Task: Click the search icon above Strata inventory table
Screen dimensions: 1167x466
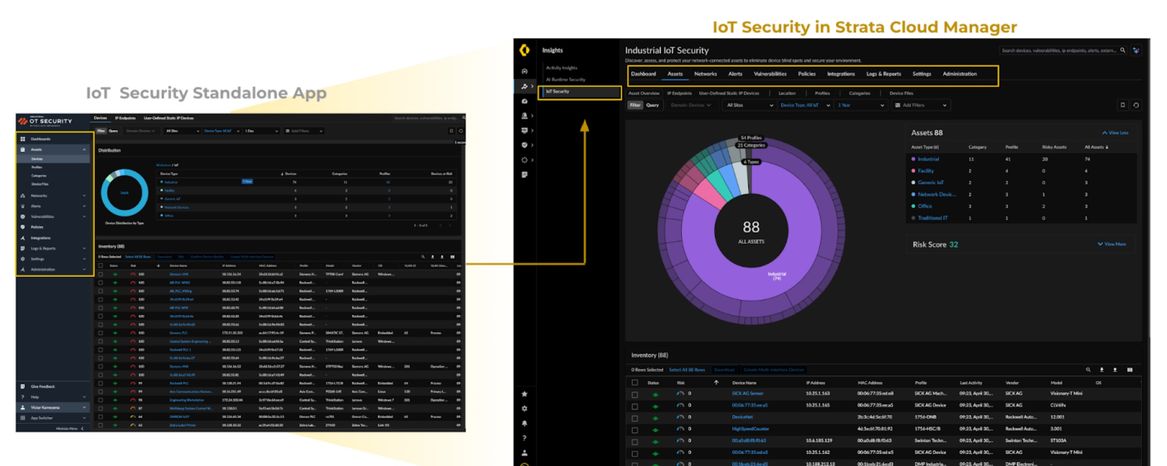Action: pos(1088,369)
